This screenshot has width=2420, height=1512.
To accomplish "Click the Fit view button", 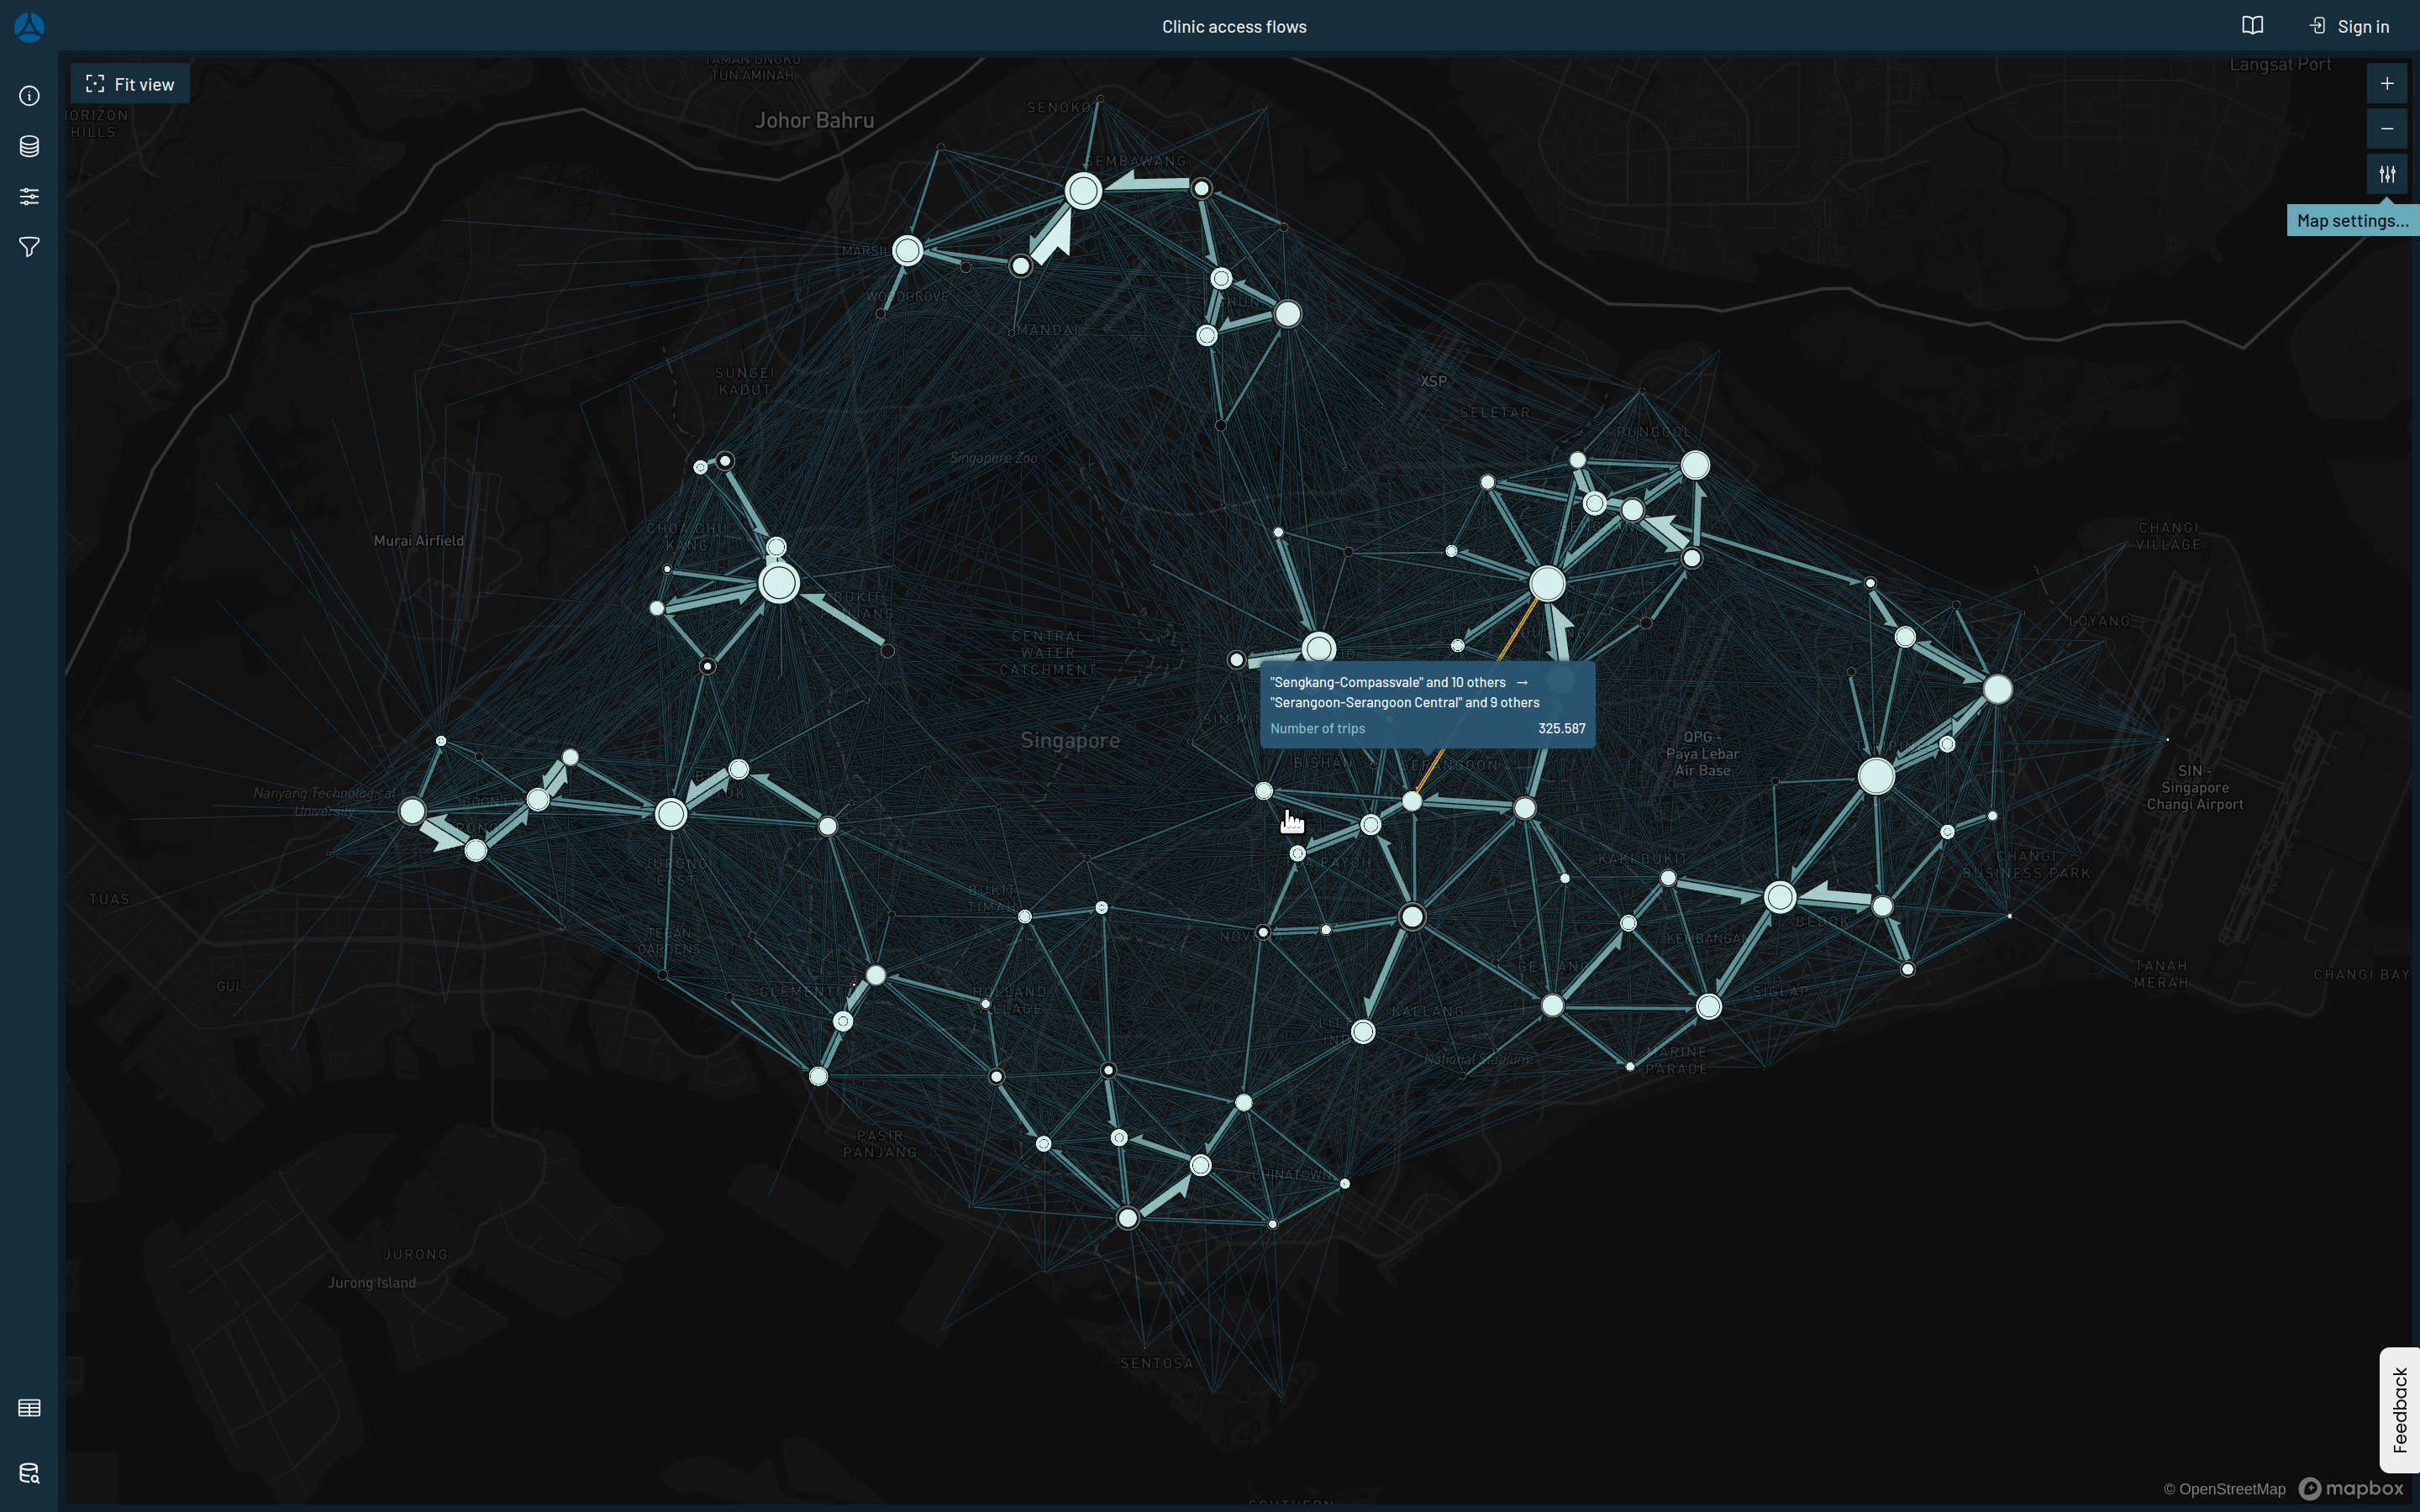I will coord(129,83).
